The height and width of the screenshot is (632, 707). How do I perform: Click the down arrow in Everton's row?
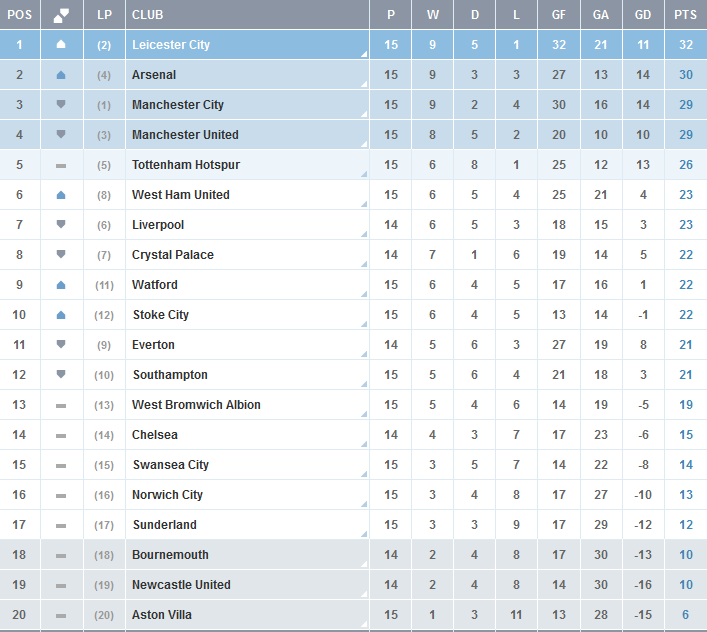pos(61,345)
